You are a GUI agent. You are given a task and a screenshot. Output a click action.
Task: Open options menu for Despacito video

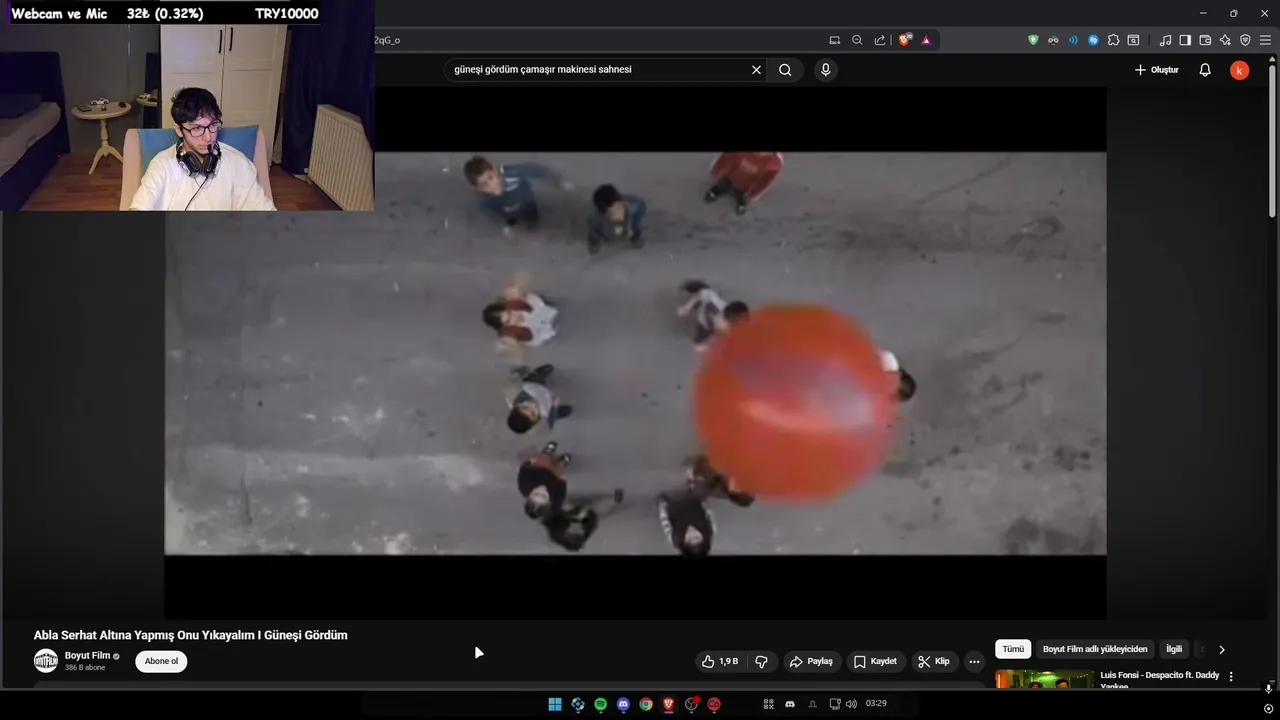coord(1231,677)
